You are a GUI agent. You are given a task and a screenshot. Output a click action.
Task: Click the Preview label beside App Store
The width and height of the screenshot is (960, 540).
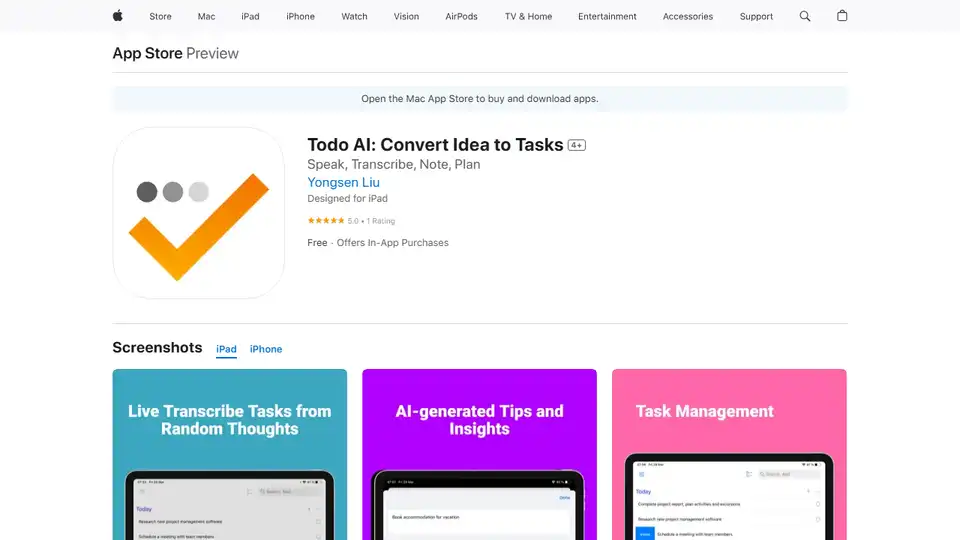[x=212, y=53]
